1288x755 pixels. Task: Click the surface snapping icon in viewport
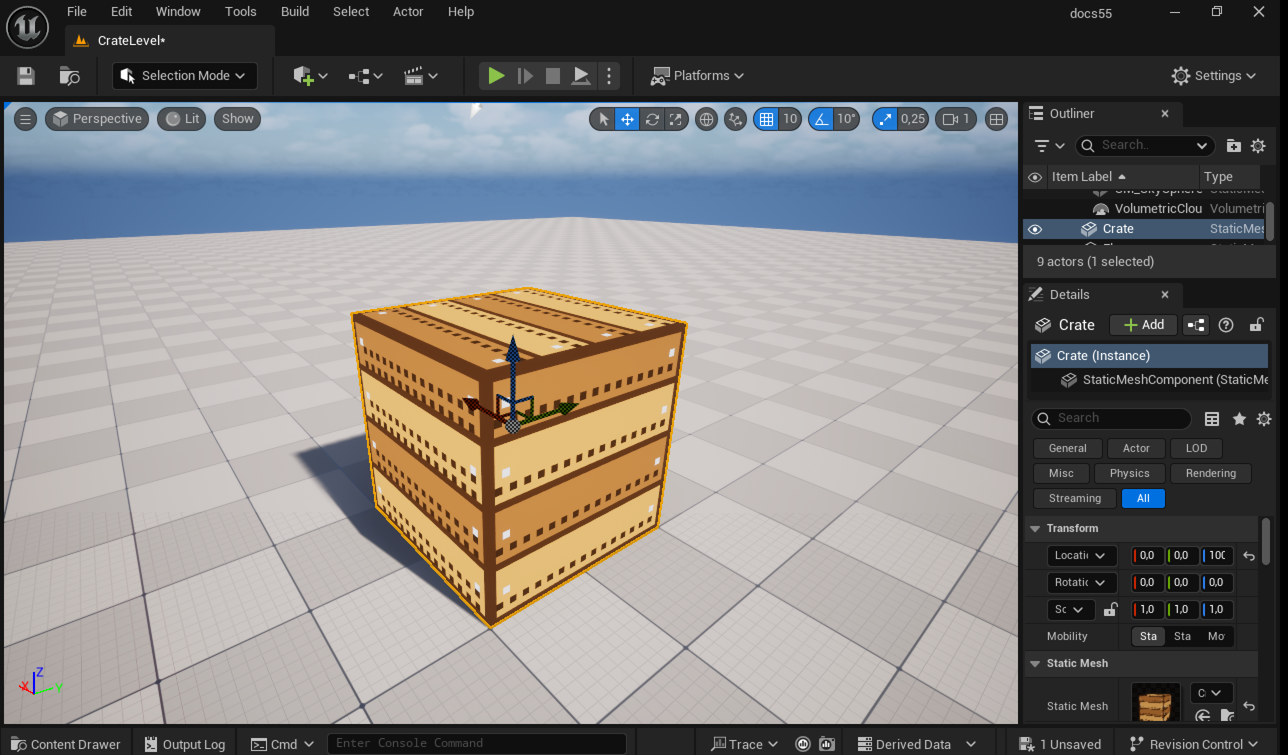pyautogui.click(x=736, y=119)
